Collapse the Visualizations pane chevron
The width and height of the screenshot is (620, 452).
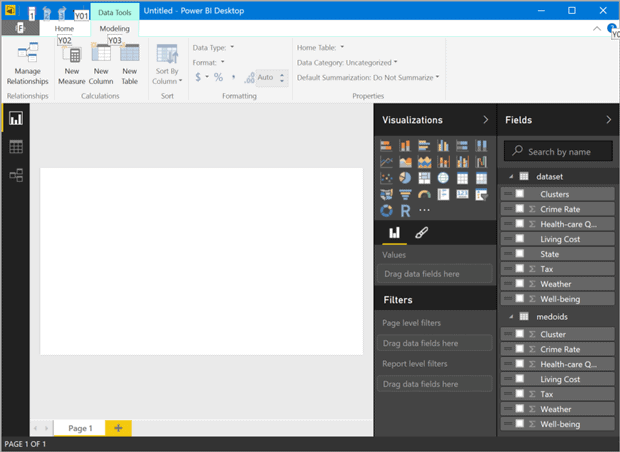(486, 120)
